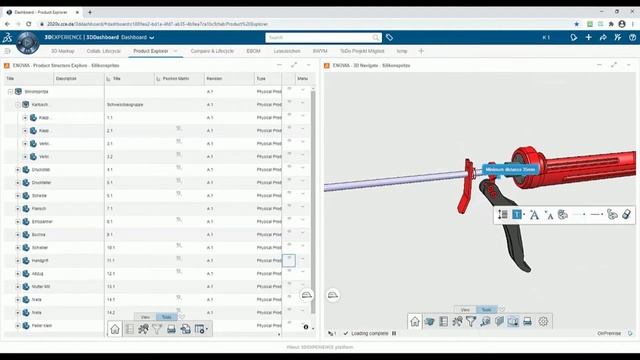Click the plus add icon in top bar
This screenshot has width=640, height=360.
click(x=589, y=38)
